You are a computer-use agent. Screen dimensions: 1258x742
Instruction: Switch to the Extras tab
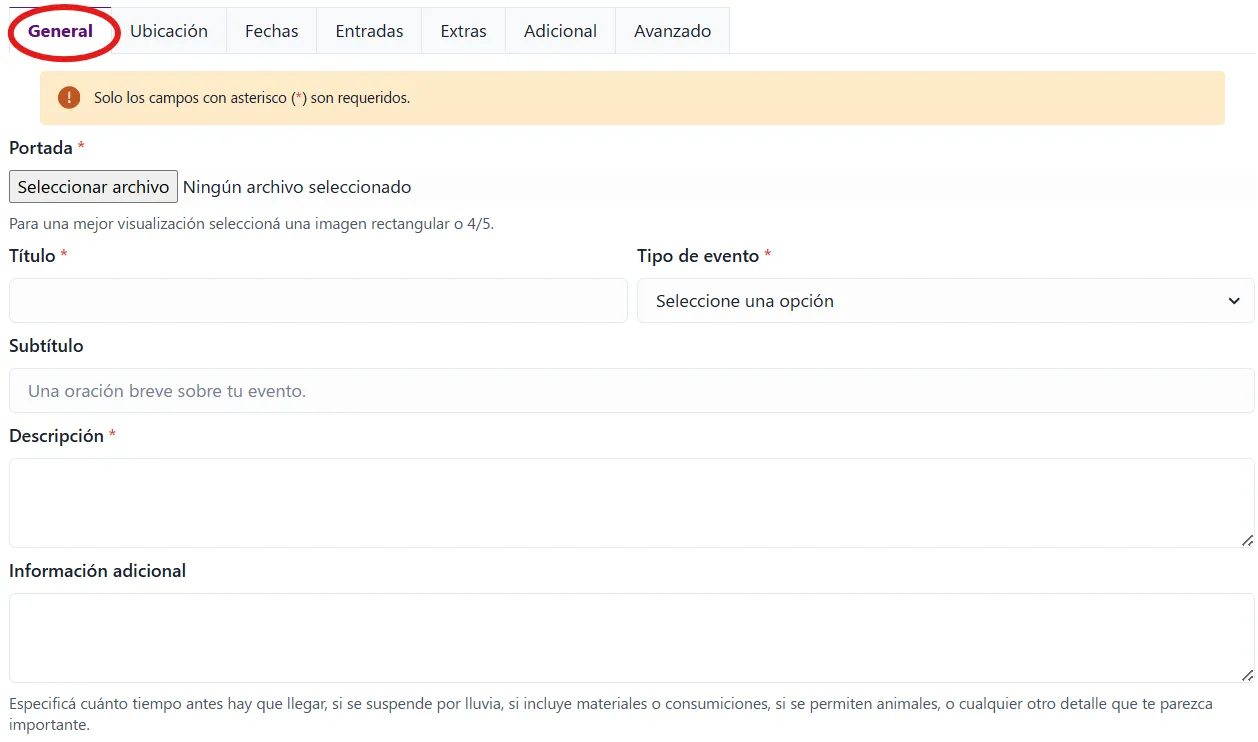pos(463,31)
